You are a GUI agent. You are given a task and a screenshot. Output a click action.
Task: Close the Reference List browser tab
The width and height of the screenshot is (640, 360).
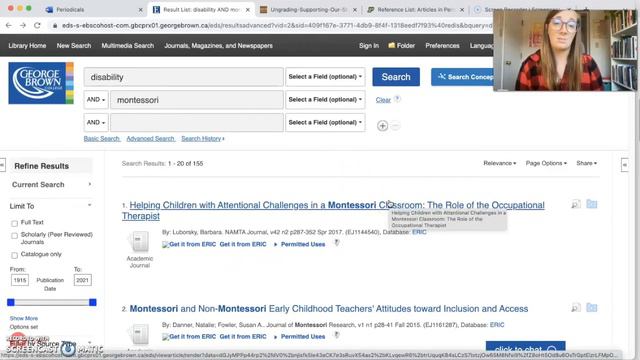pyautogui.click(x=462, y=9)
